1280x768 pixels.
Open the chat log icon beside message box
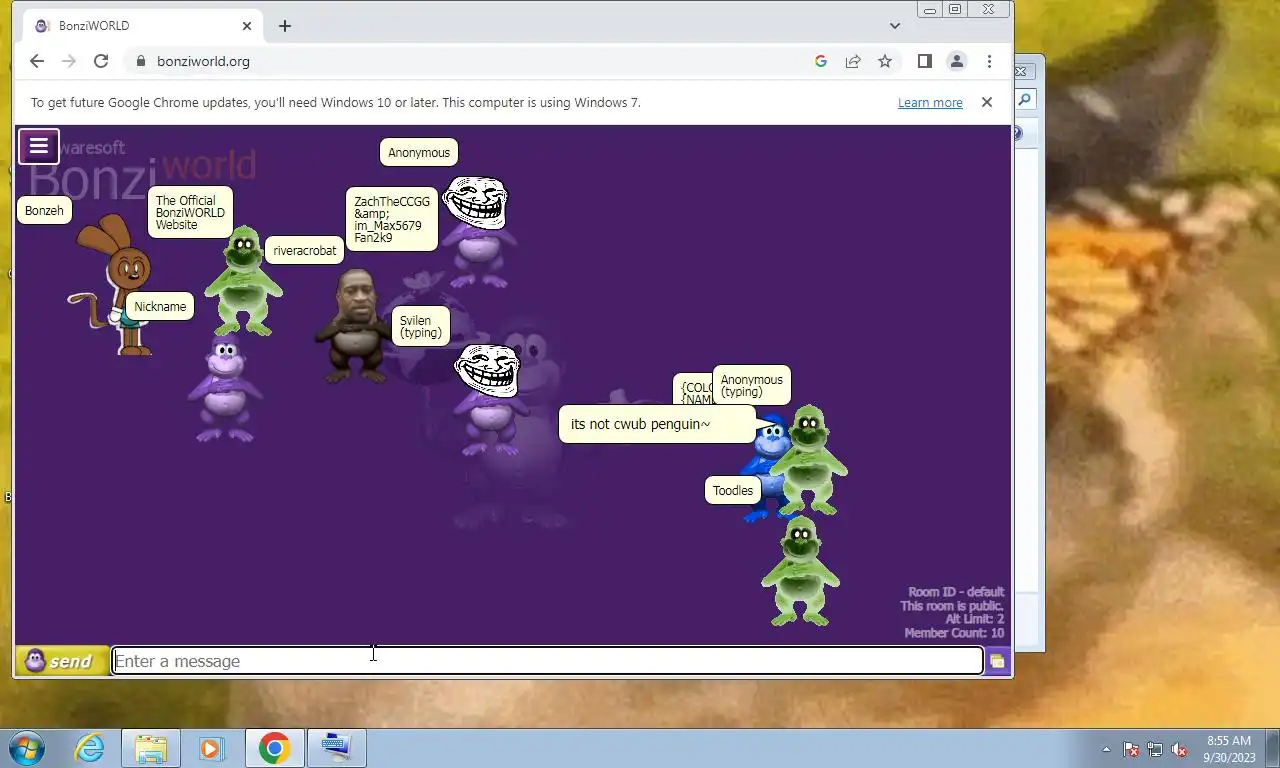997,661
